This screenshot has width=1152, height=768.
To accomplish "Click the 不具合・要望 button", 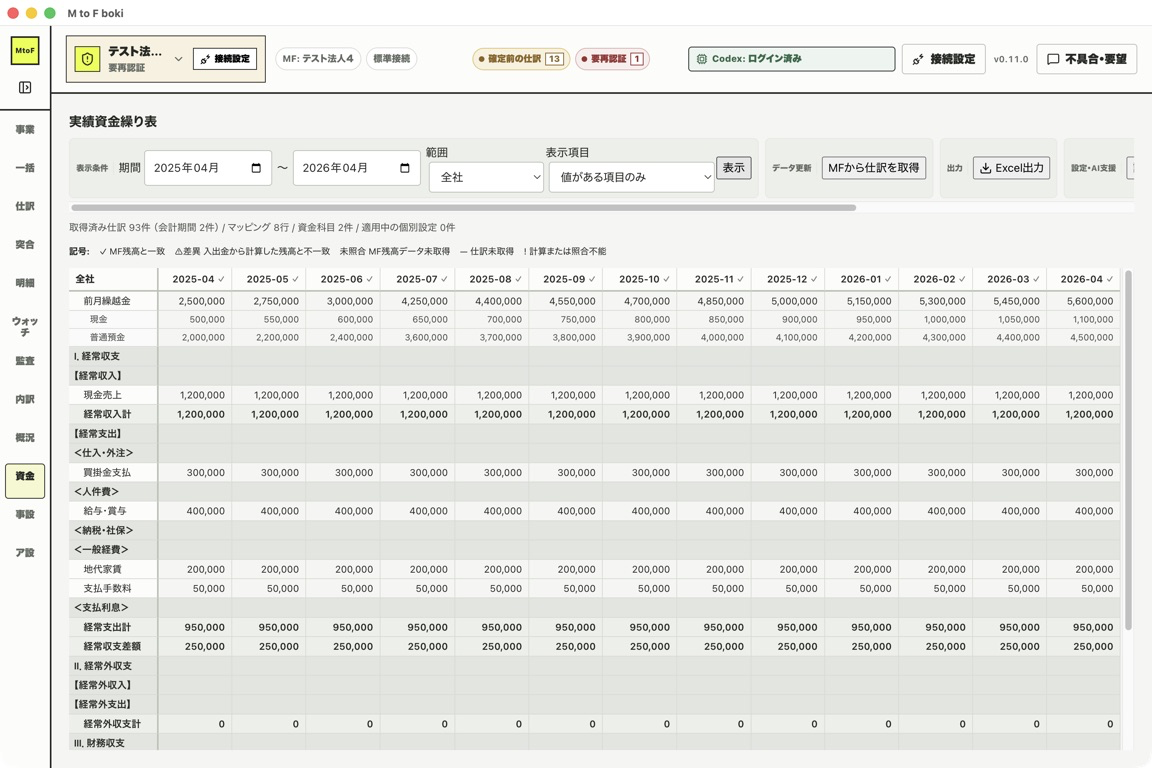I will point(1087,59).
